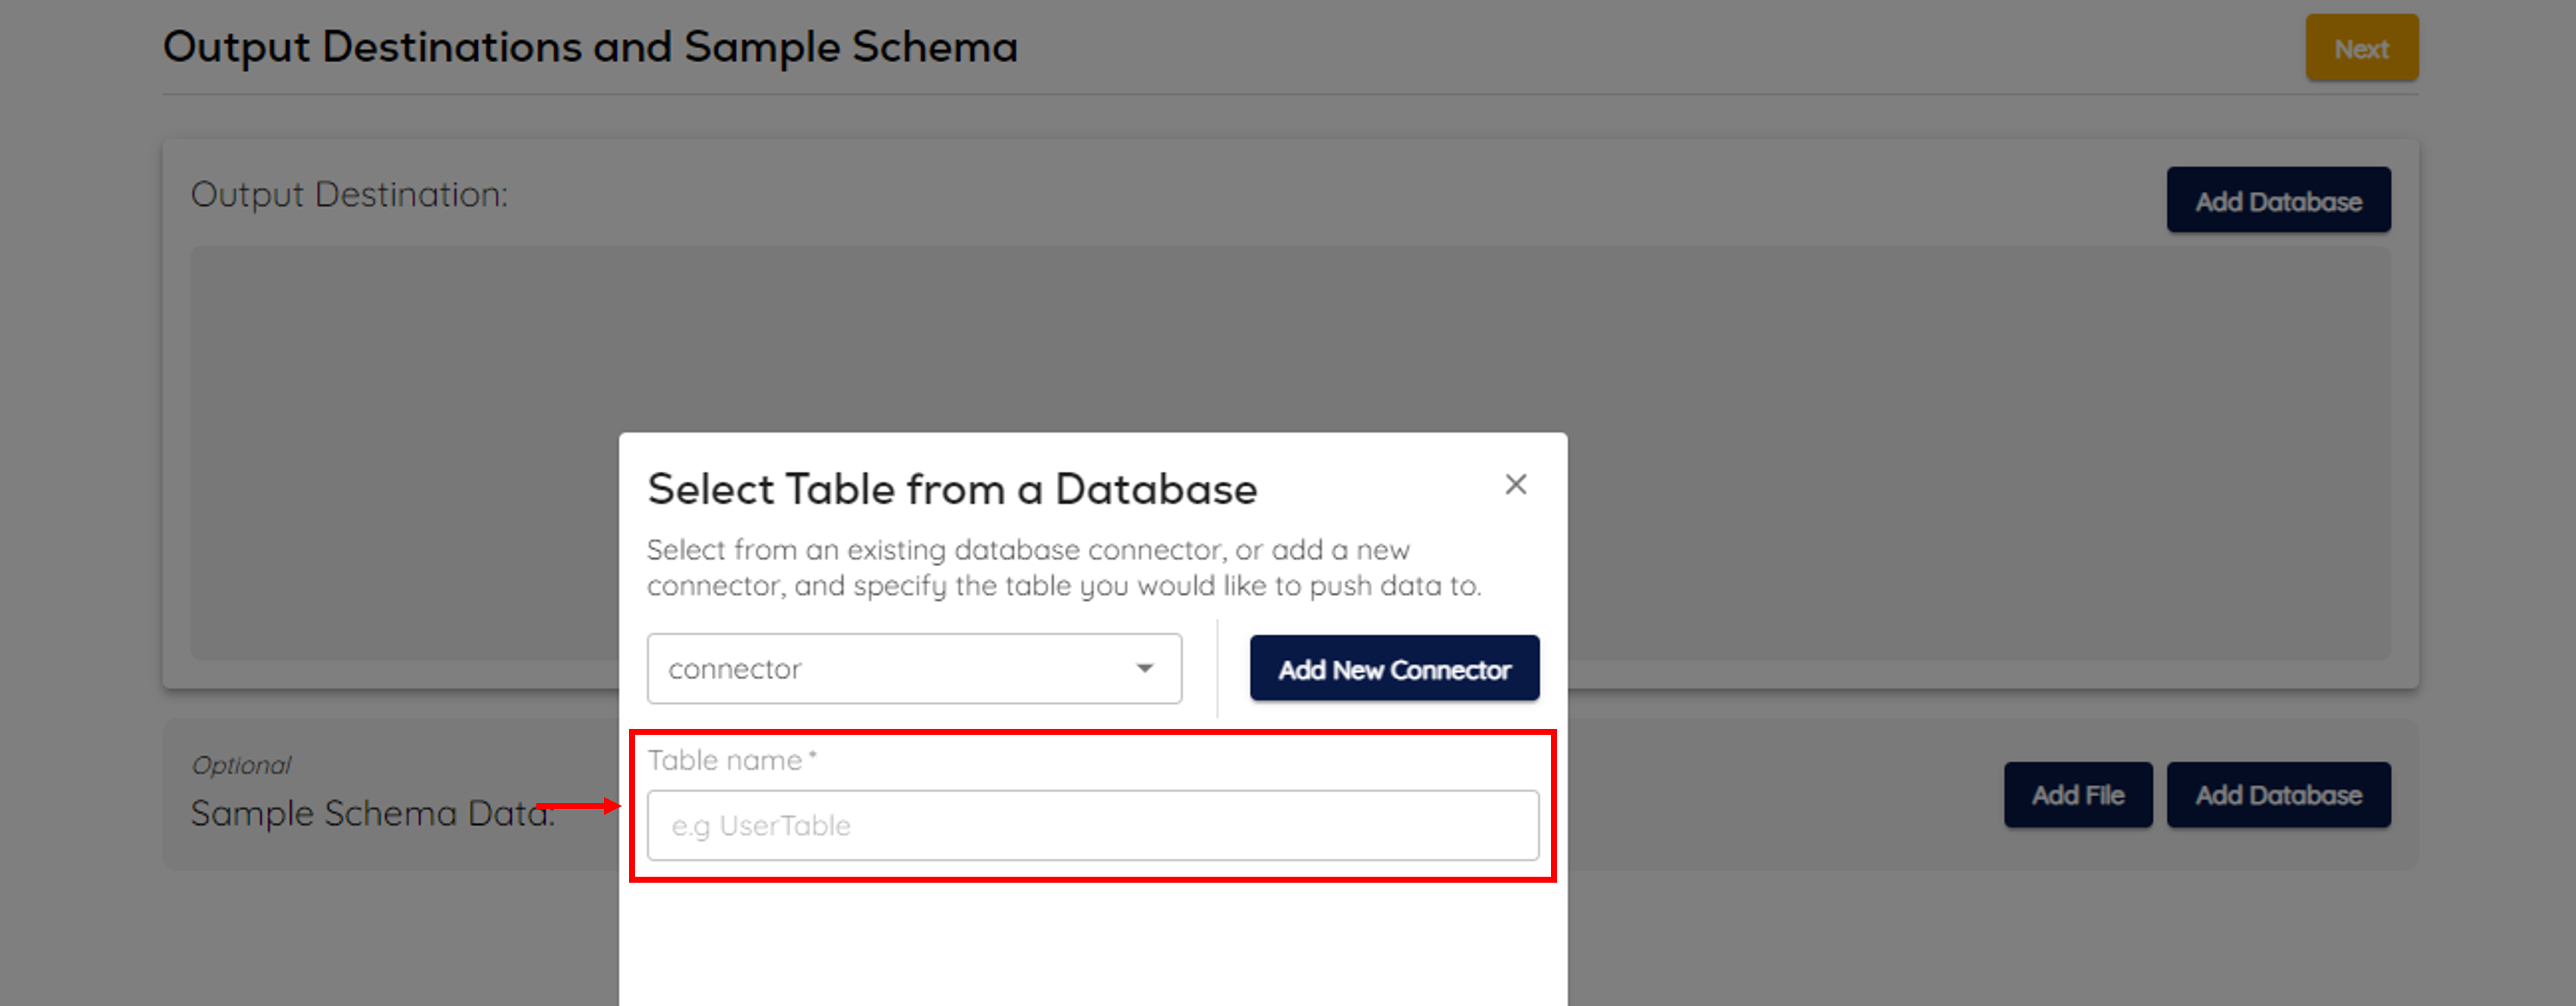
Task: Click the dialog description paragraph
Action: pyautogui.click(x=1063, y=567)
